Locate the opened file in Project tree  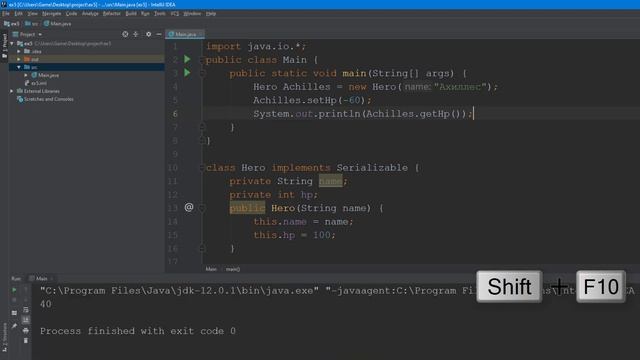125,34
